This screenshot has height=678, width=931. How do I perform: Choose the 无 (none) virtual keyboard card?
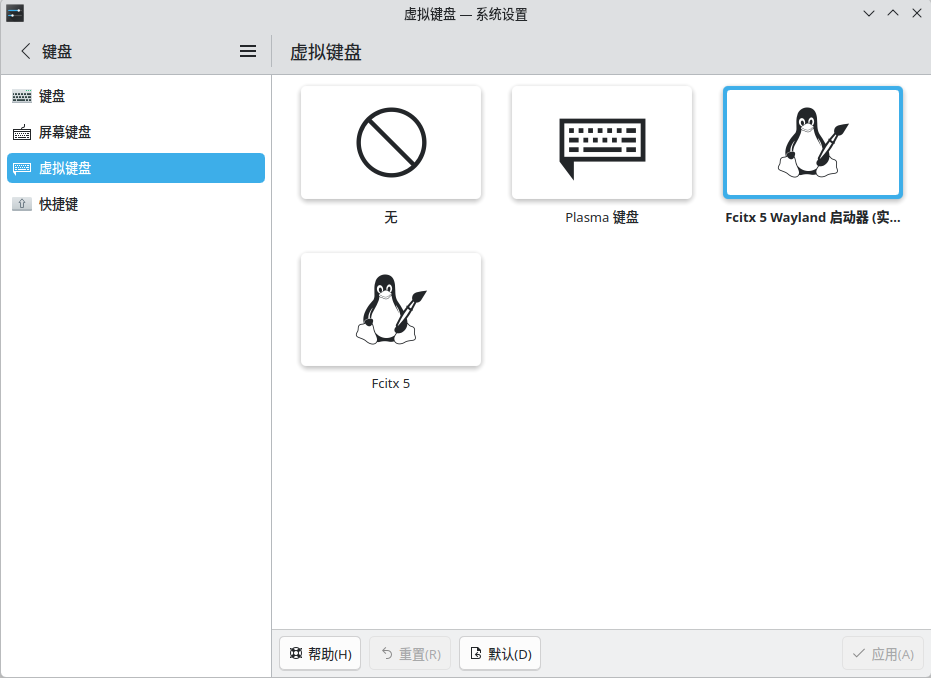391,142
